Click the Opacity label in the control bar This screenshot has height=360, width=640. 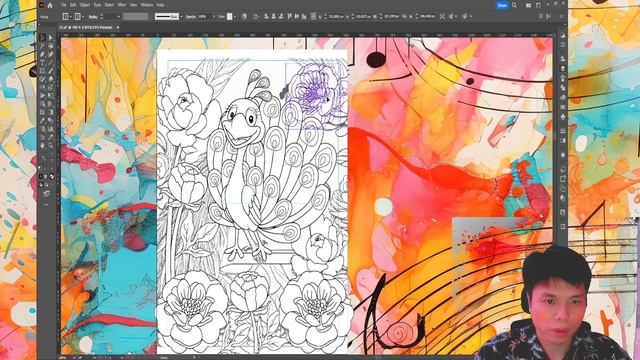point(191,17)
